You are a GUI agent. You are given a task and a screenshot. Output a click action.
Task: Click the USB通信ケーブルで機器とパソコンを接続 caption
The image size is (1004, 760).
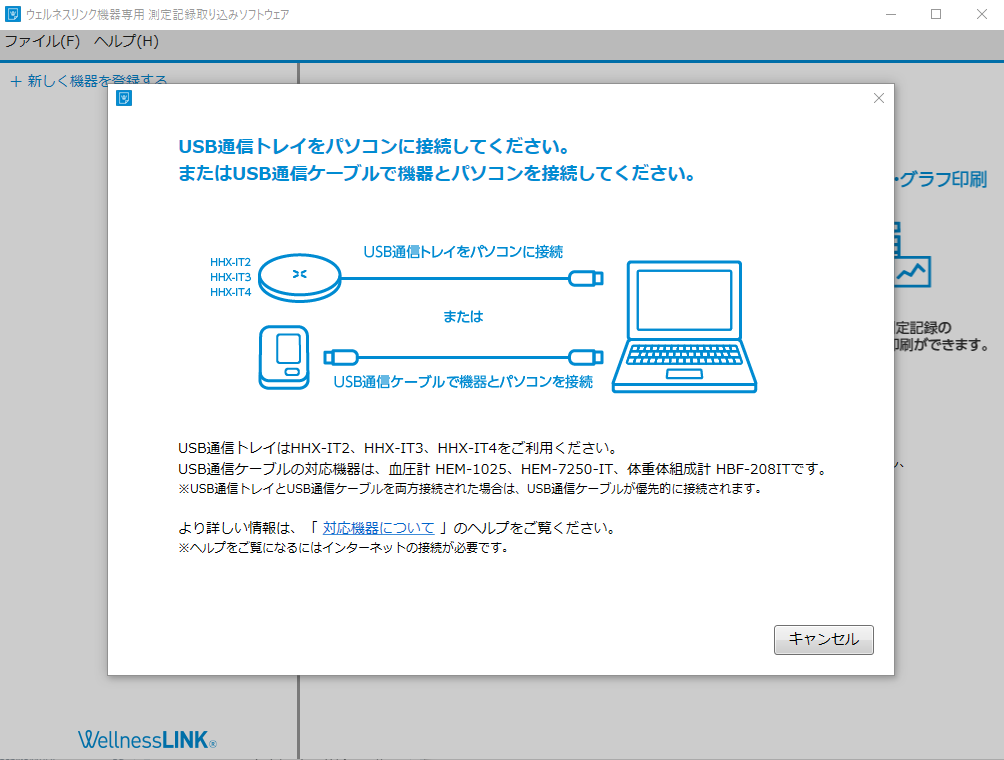(463, 382)
